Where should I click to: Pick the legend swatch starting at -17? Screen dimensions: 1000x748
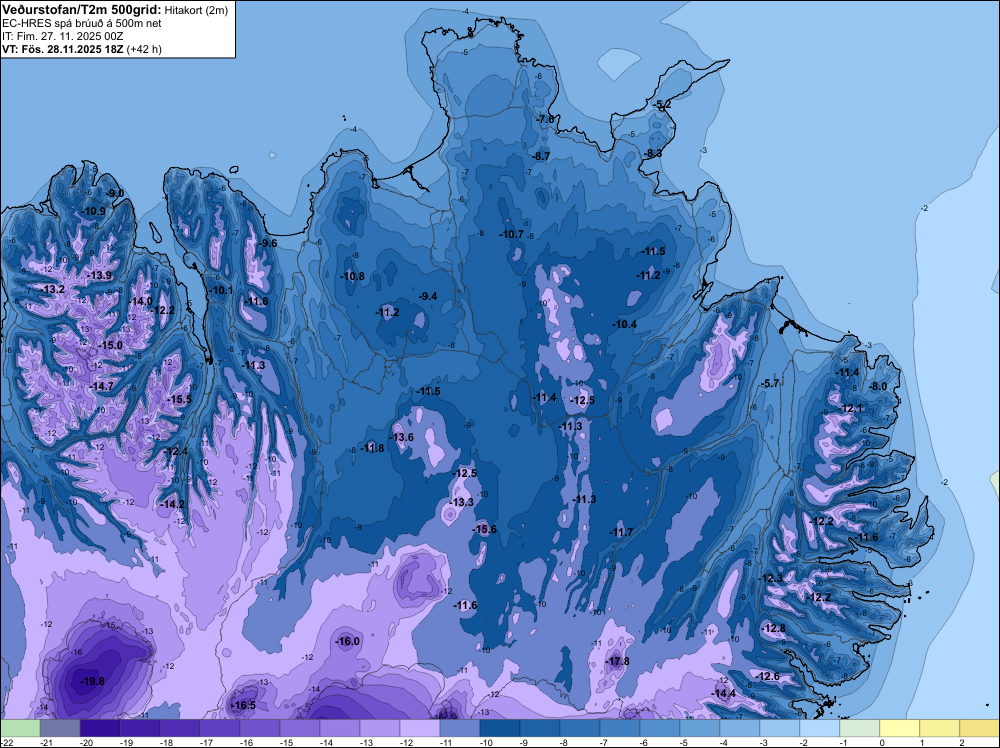click(x=220, y=728)
